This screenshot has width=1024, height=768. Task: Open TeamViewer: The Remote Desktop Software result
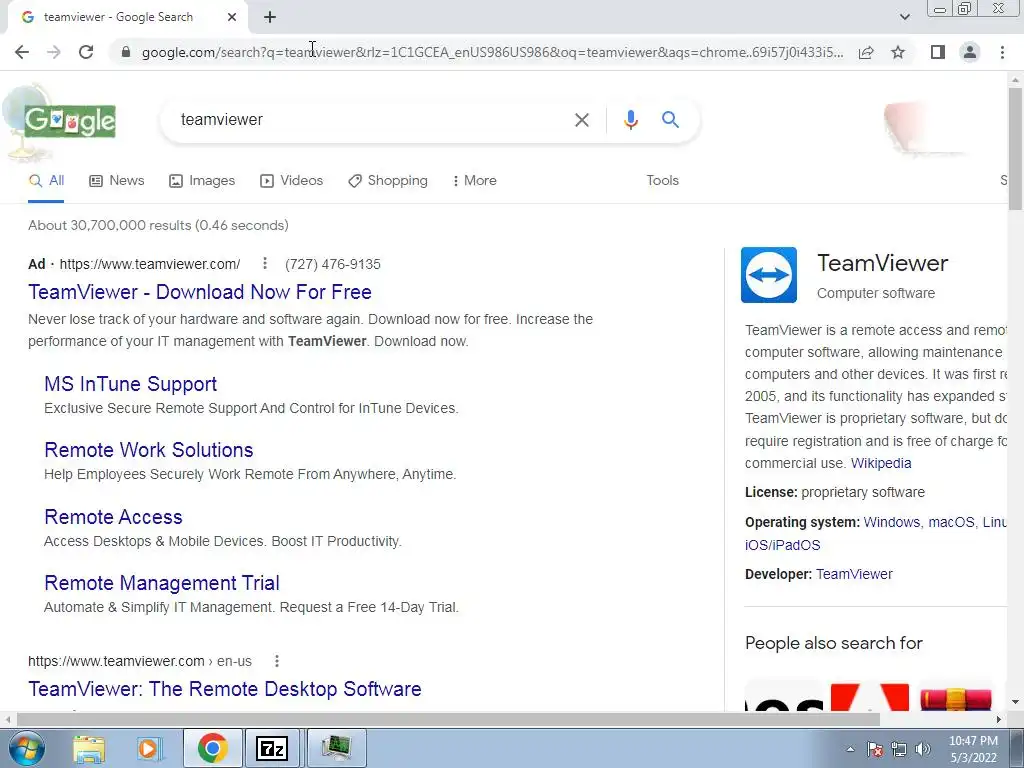pos(225,689)
